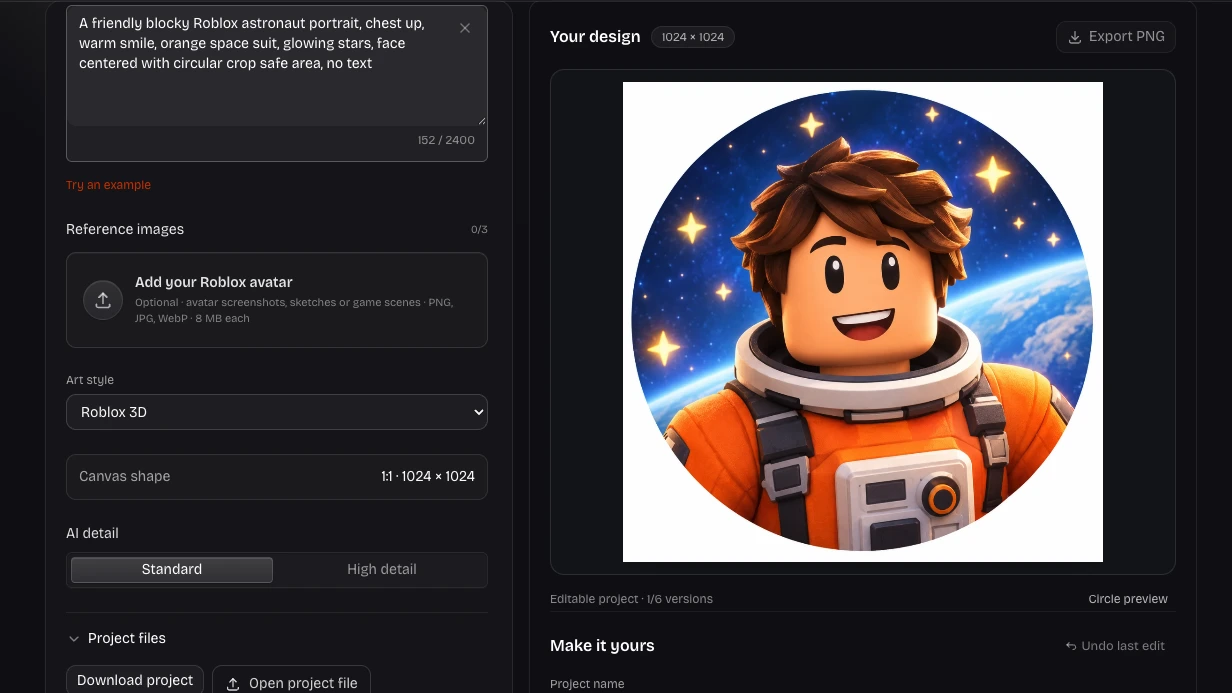The image size is (1232, 693).
Task: Export the design as PNG
Action: coord(1116,37)
